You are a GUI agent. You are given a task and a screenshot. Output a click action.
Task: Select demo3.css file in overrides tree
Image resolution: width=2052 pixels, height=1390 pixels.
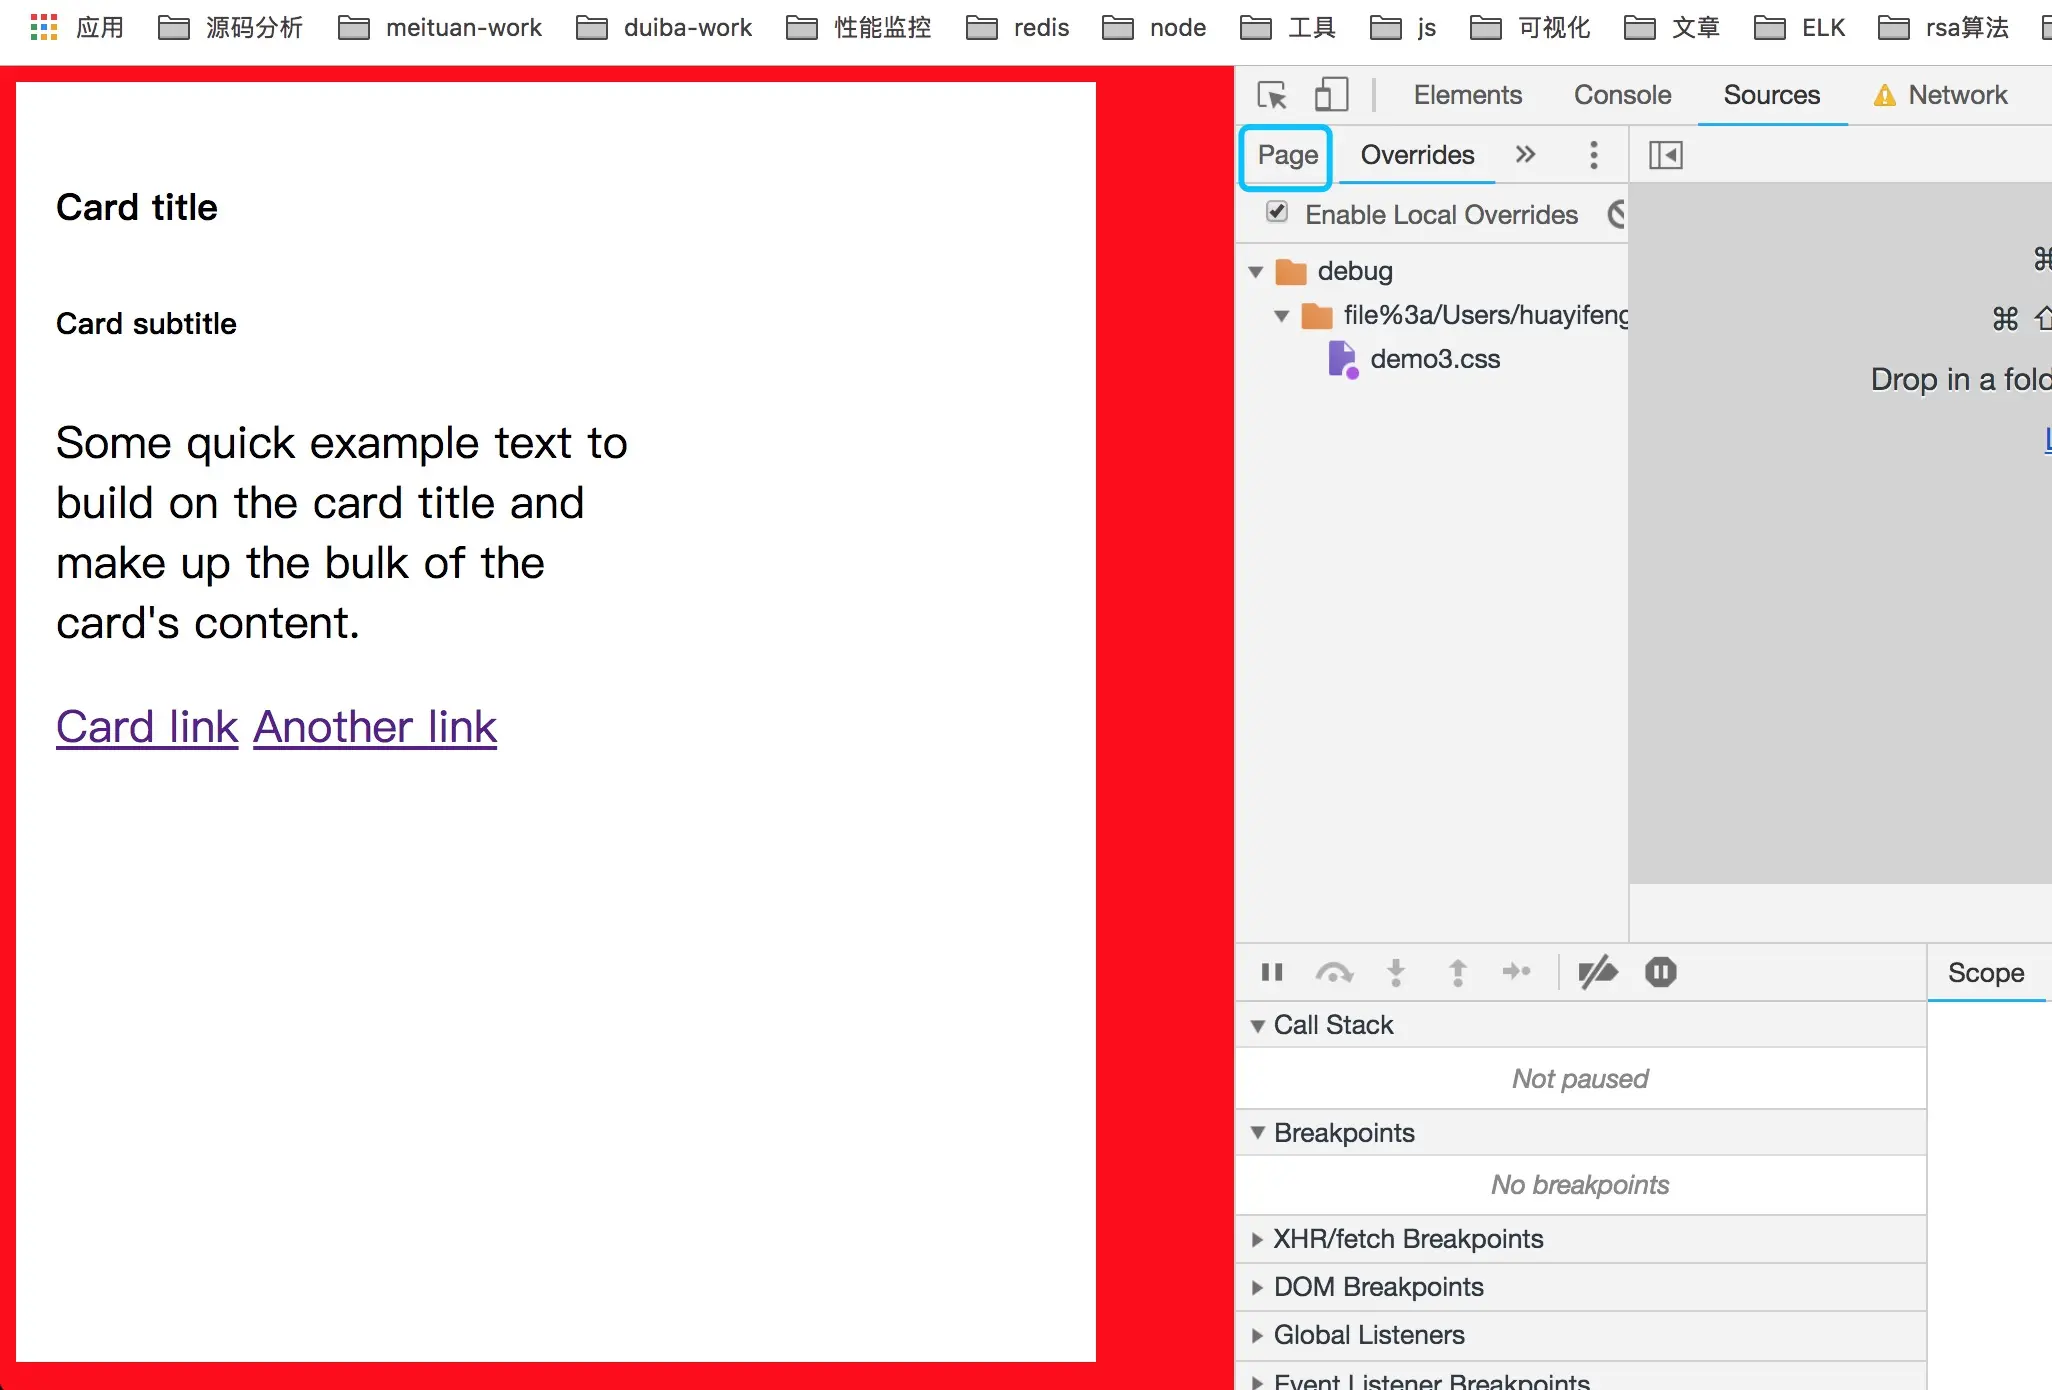1434,359
